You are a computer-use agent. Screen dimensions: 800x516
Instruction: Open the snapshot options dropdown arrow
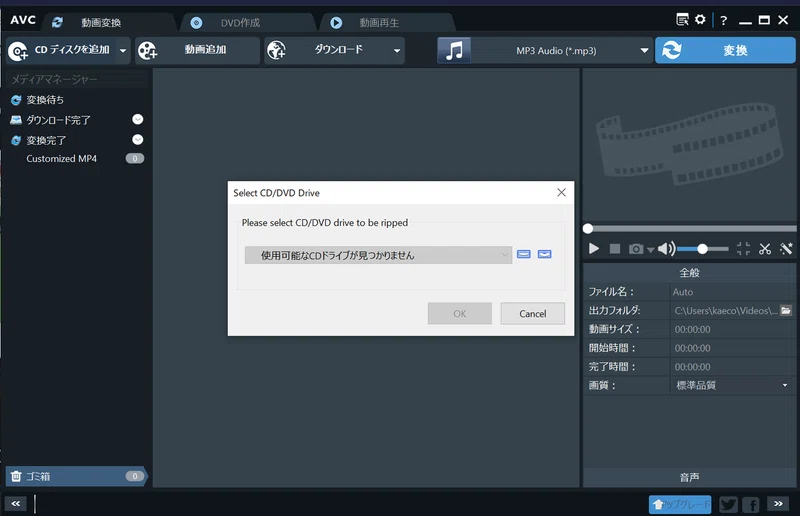click(651, 250)
